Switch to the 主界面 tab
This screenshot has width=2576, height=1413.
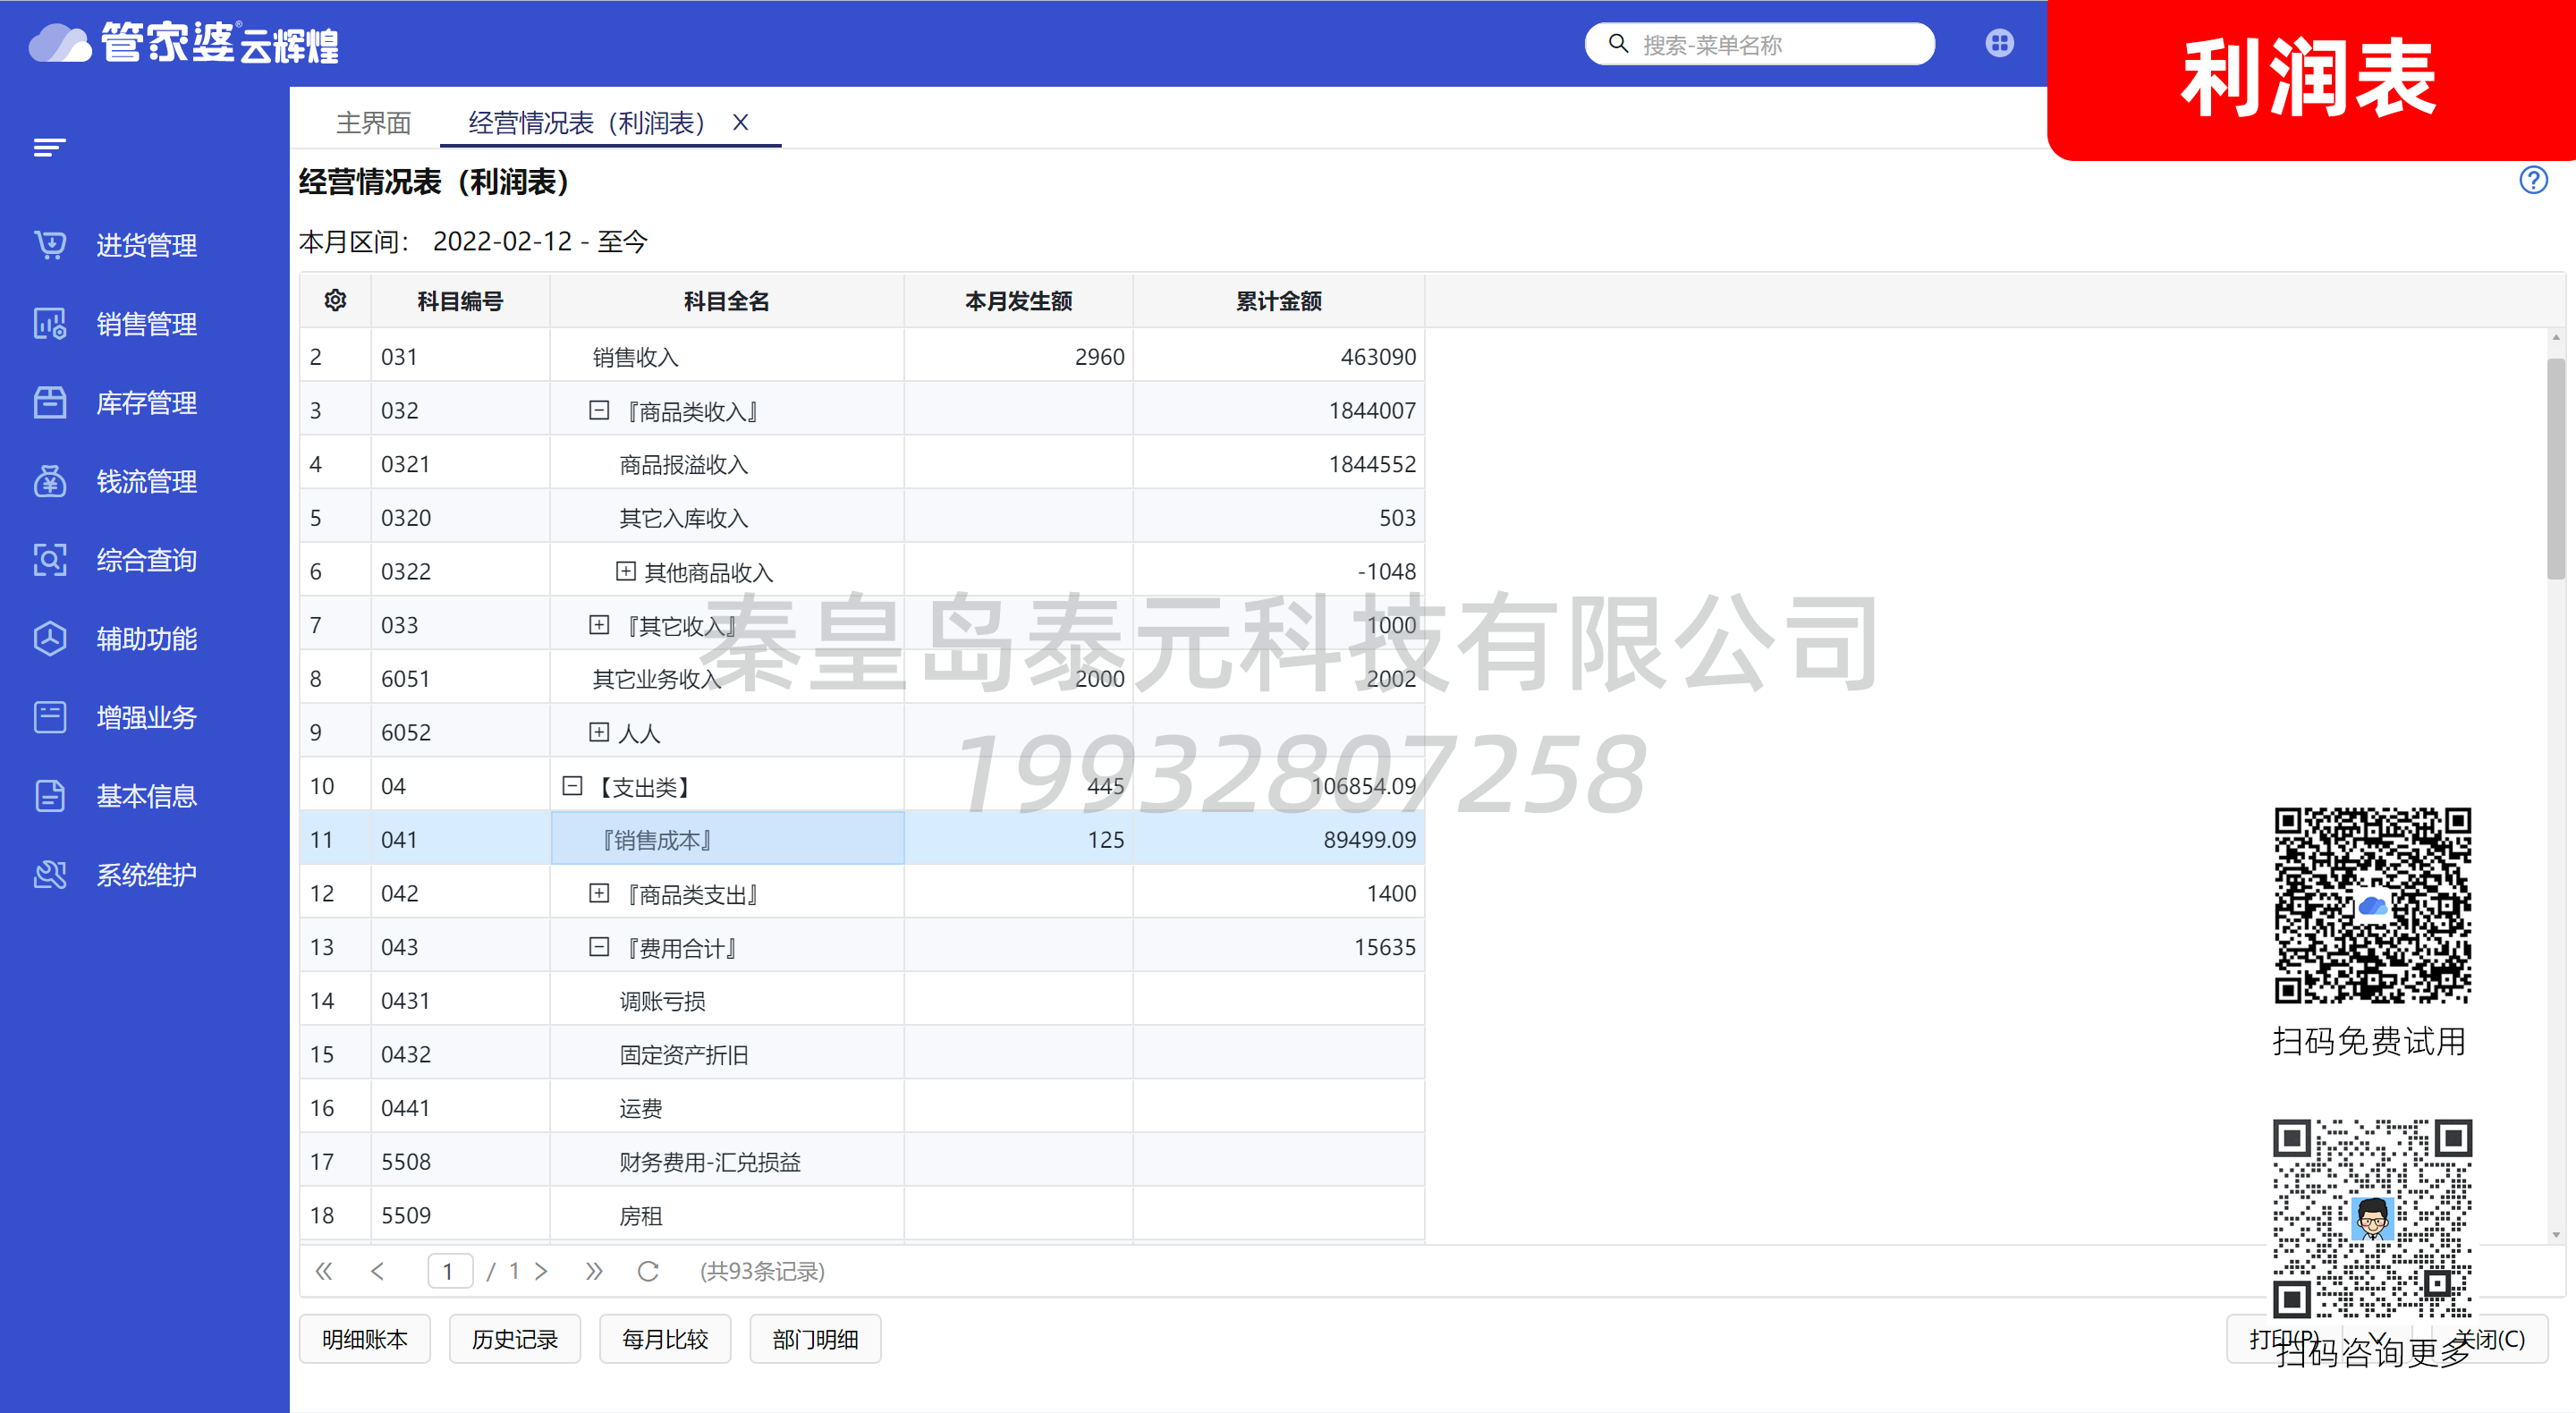click(x=374, y=123)
